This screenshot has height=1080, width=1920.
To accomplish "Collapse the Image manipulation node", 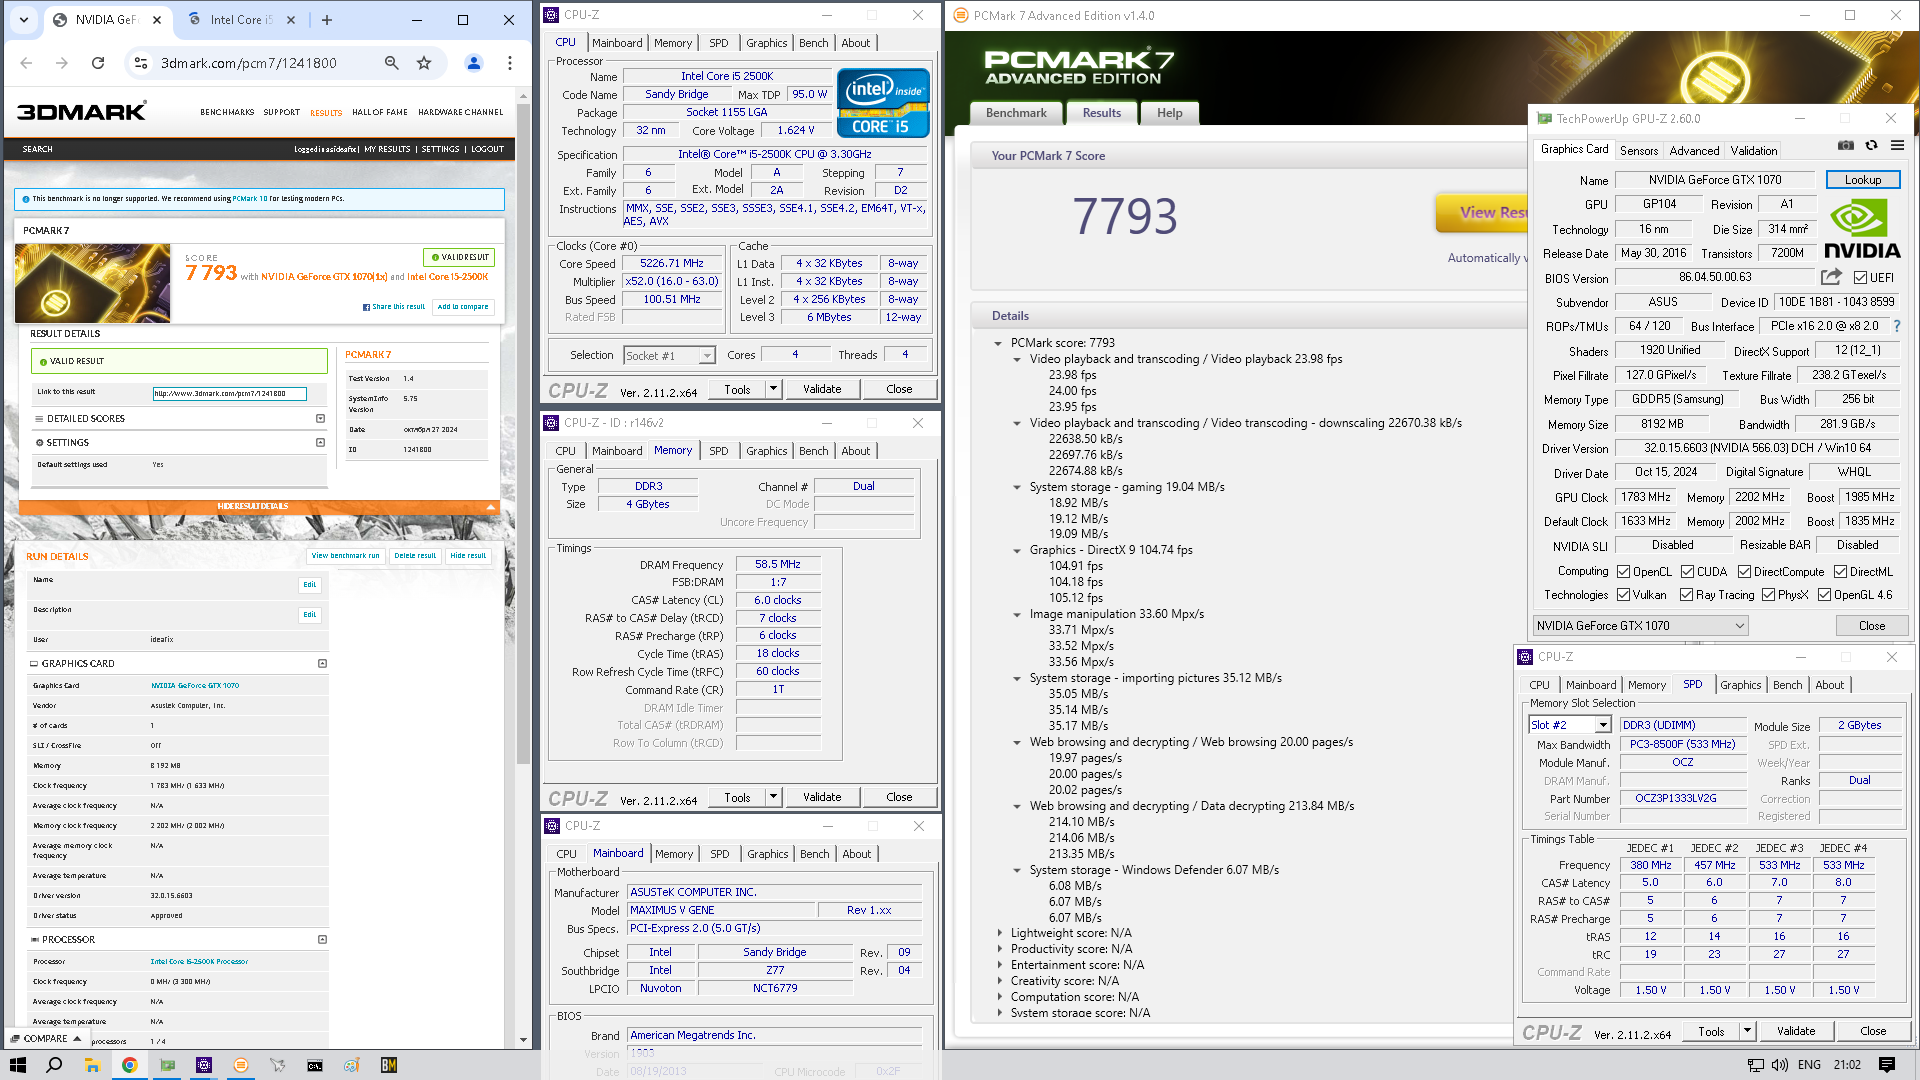I will coord(1017,614).
